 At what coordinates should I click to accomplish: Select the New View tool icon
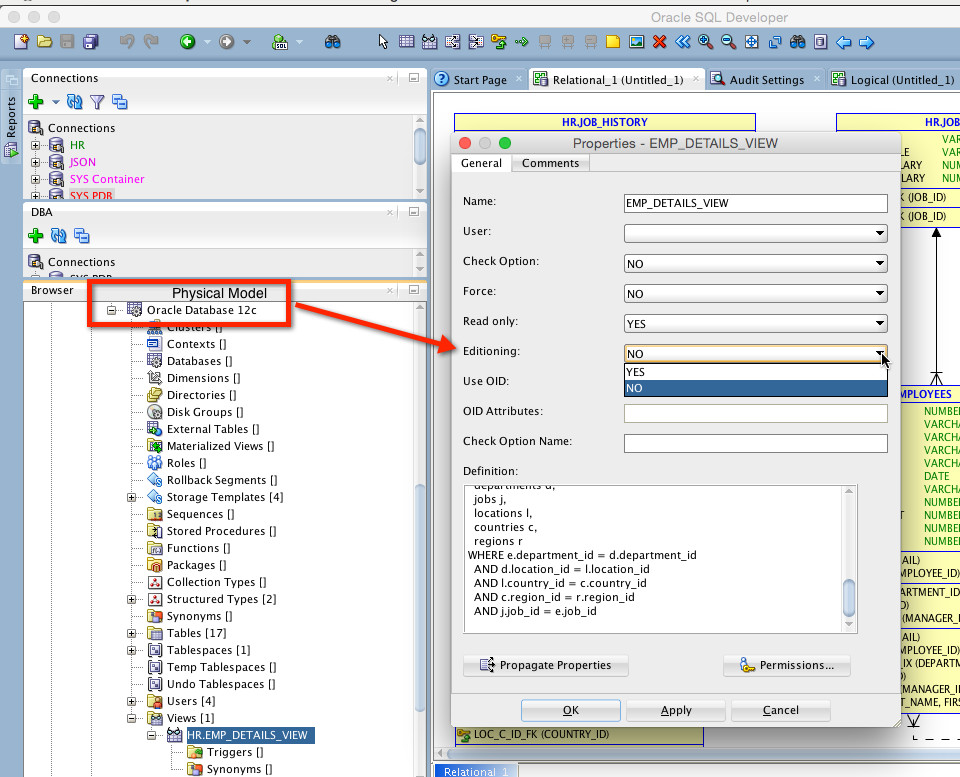[430, 42]
